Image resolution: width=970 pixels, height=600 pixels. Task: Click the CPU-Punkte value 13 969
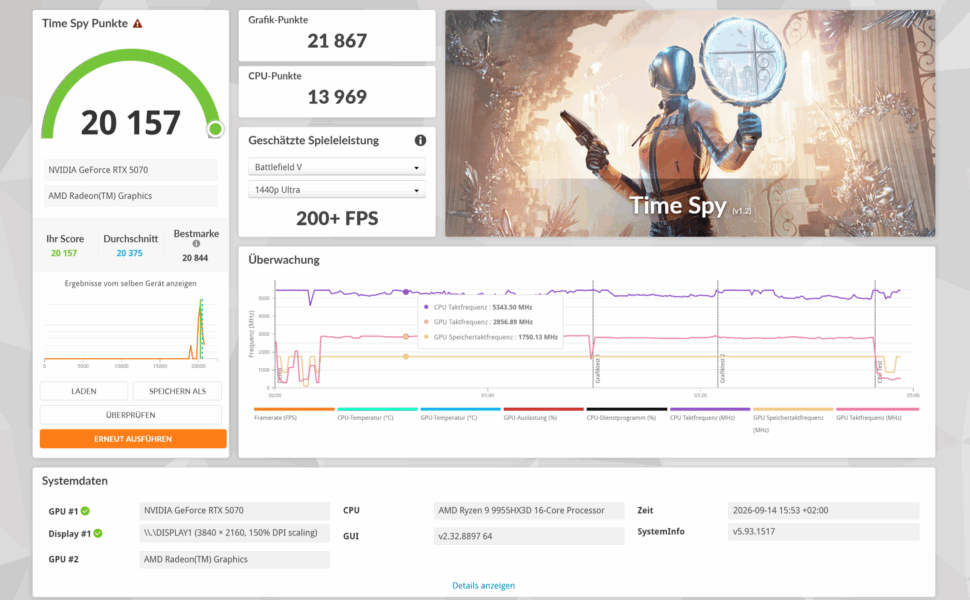pyautogui.click(x=337, y=97)
